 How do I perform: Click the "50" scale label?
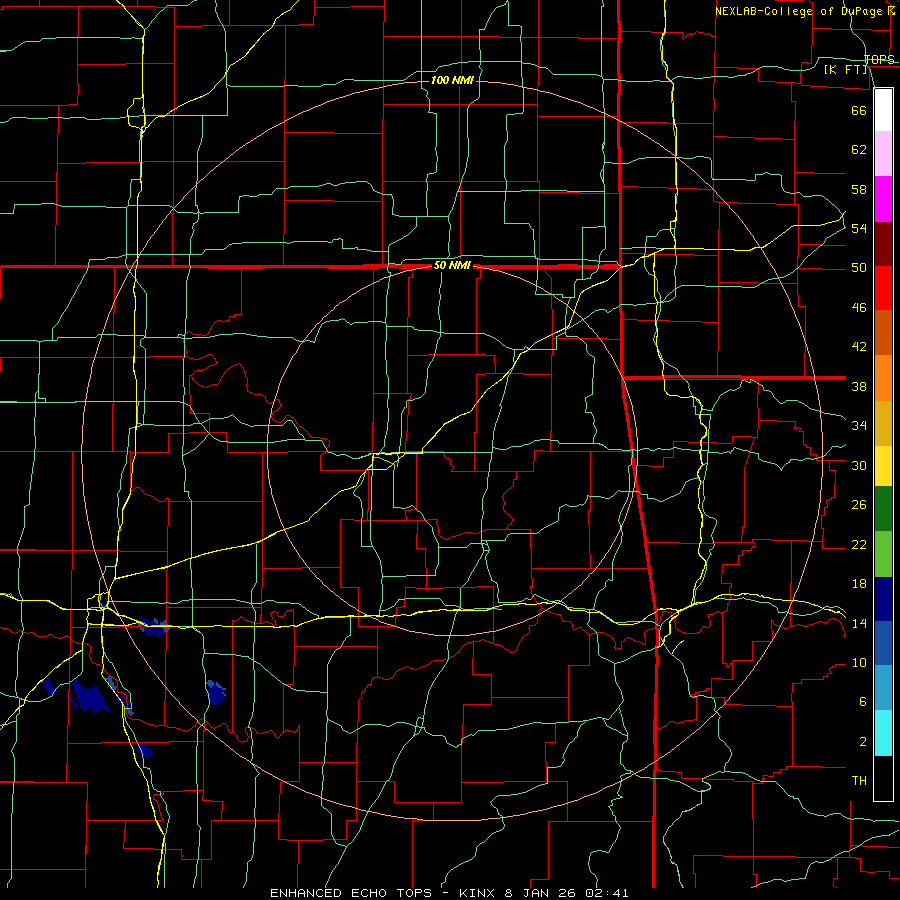(x=859, y=268)
